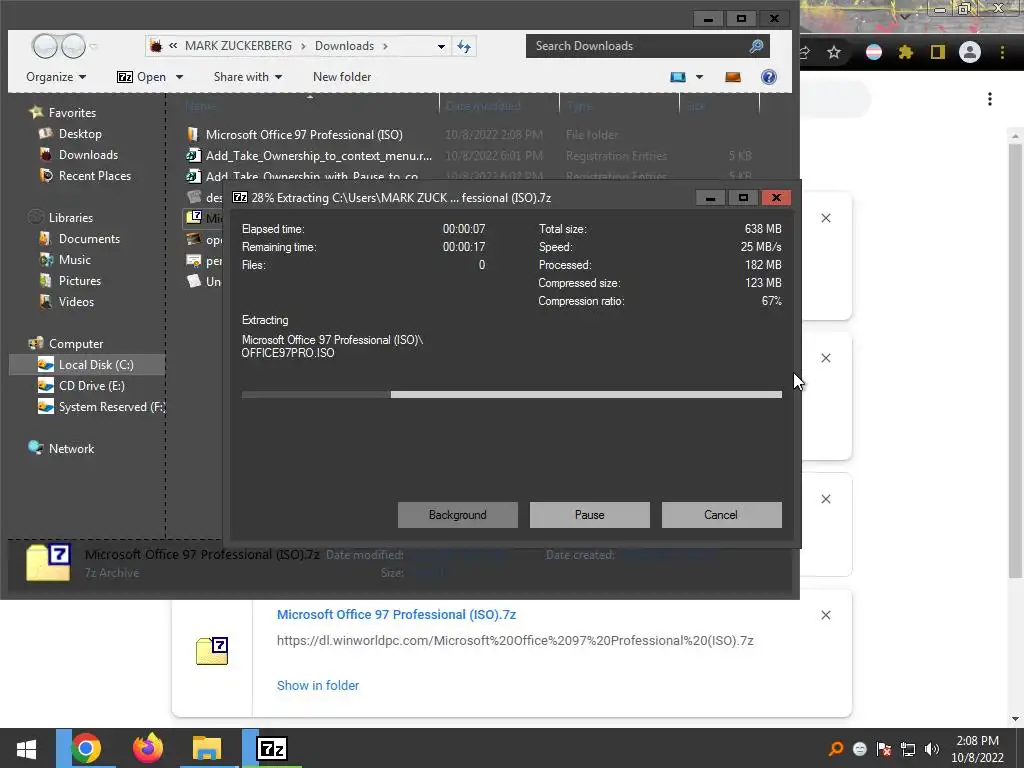Open Desktop in Favorites
This screenshot has height=768, width=1024.
(x=80, y=133)
